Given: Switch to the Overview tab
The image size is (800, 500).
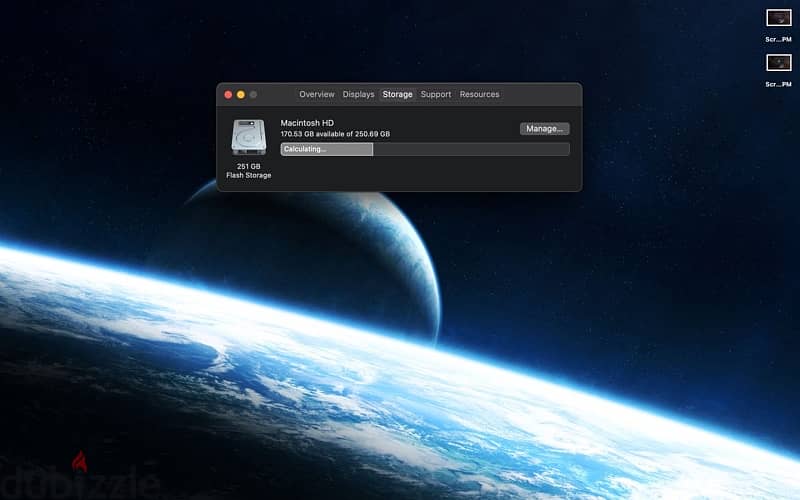Looking at the screenshot, I should click(x=316, y=94).
